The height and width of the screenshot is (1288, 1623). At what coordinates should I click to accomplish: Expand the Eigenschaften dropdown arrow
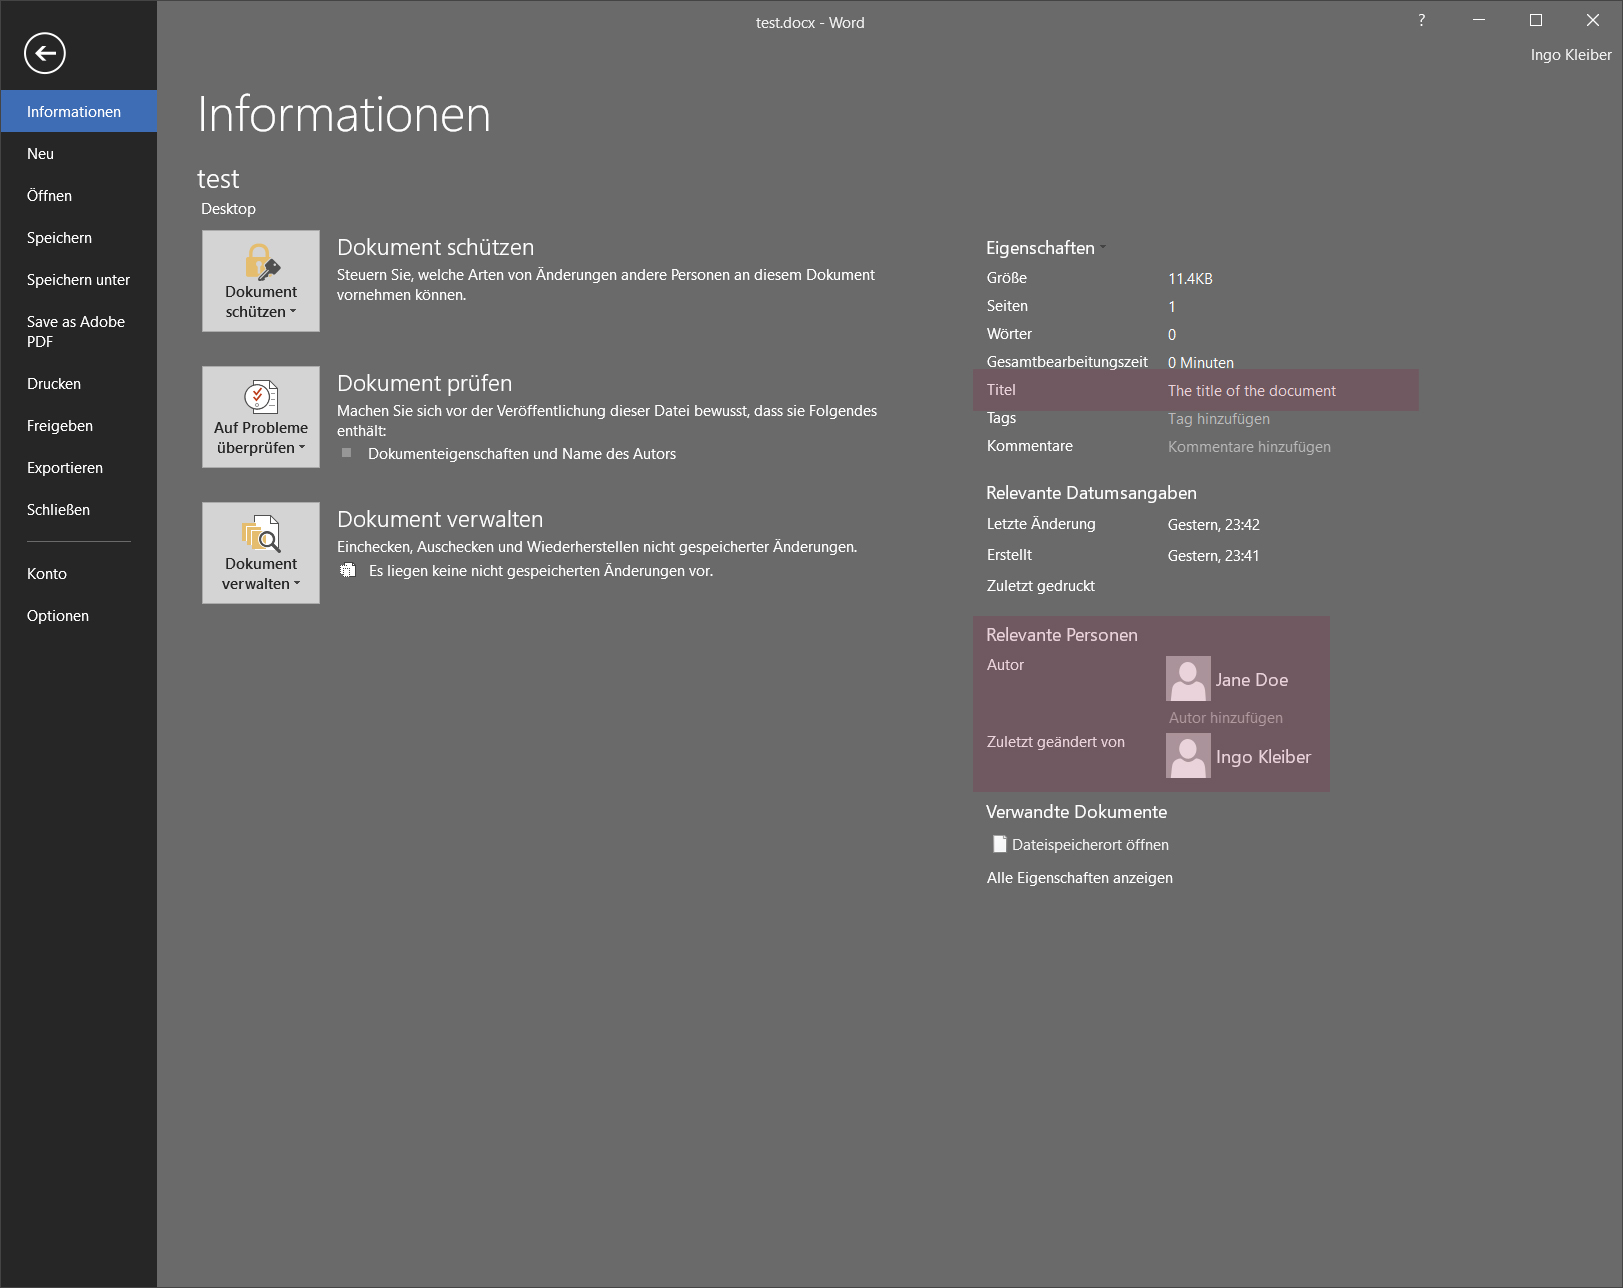(x=1103, y=247)
